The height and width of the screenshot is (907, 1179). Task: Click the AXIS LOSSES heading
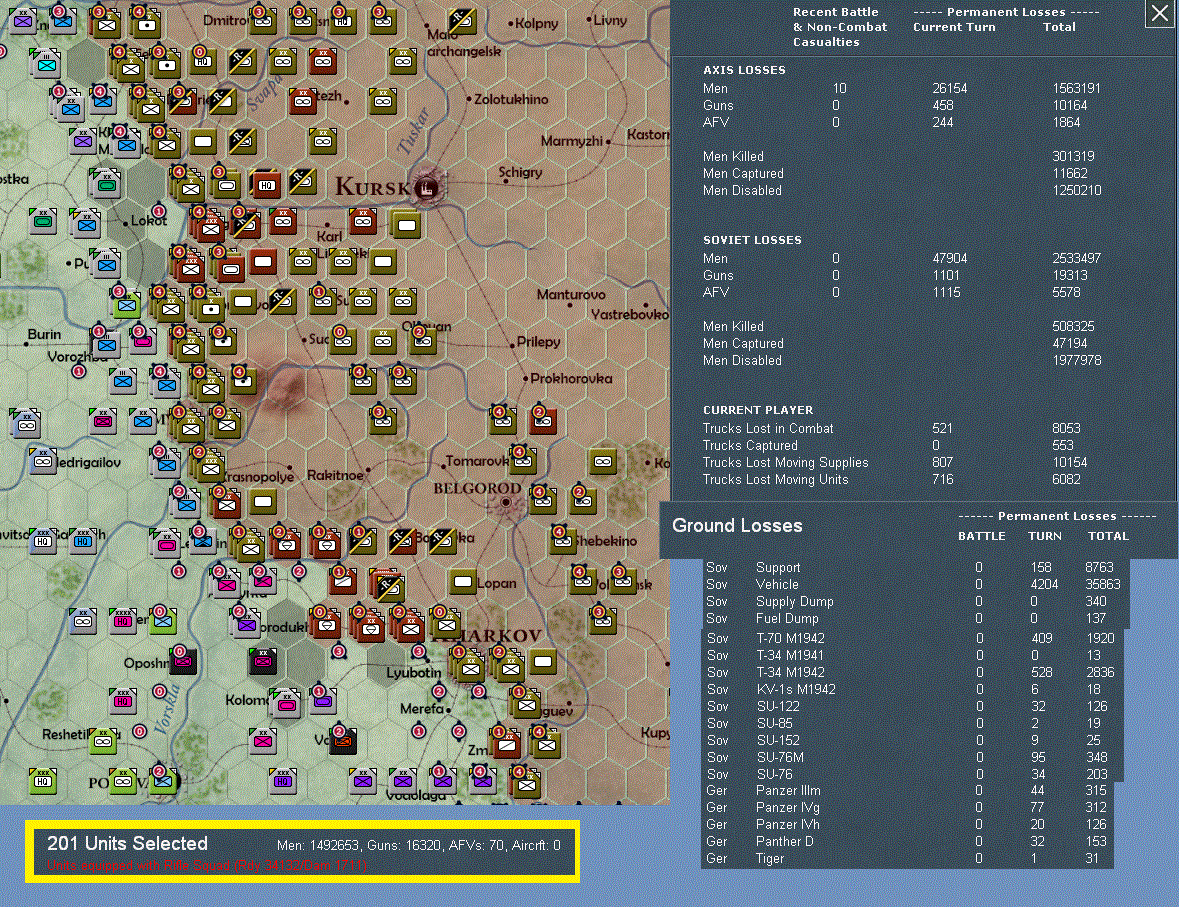(744, 70)
